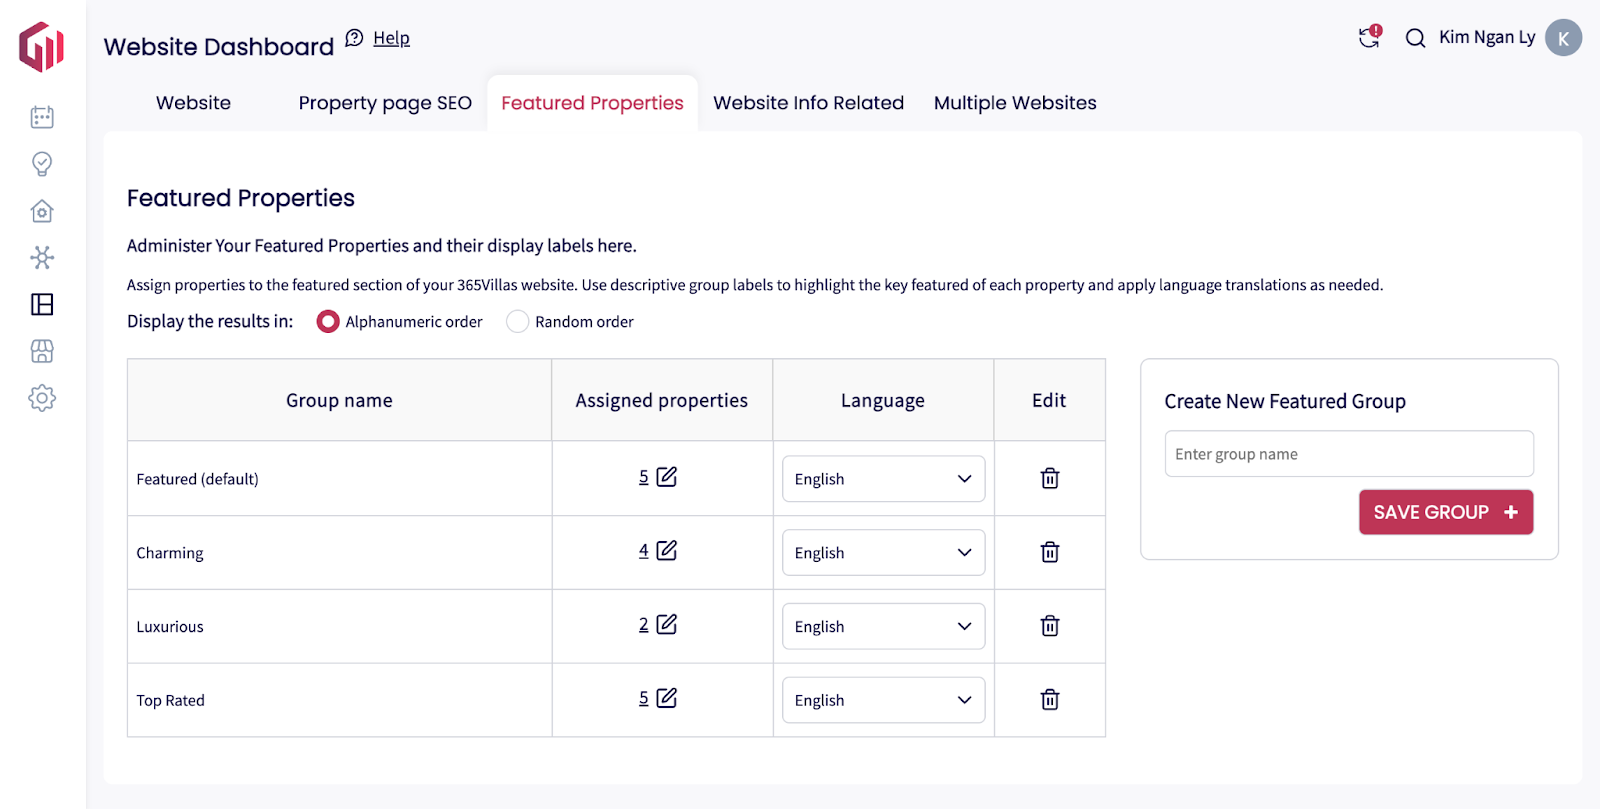Open the 4 properties count for Charming

(x=644, y=551)
